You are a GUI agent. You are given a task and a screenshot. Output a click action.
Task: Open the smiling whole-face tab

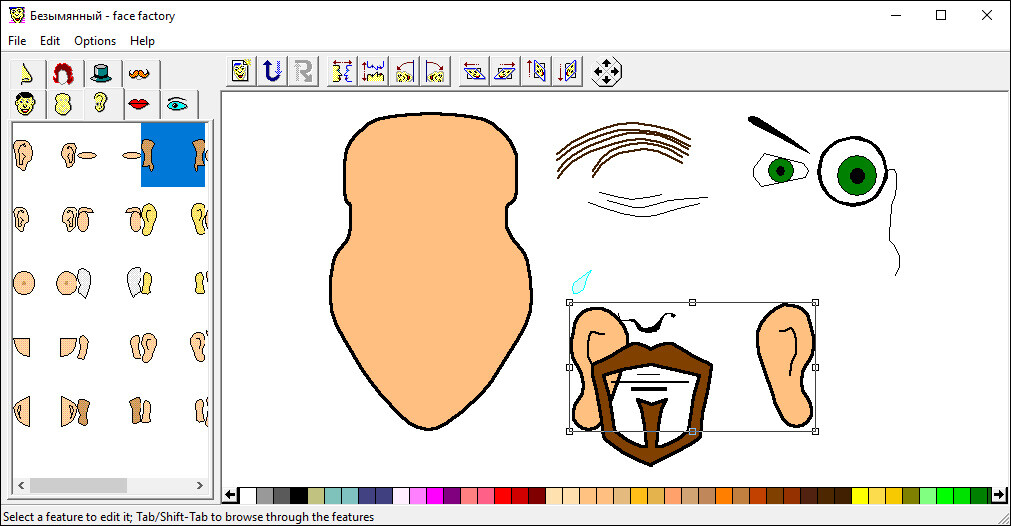(26, 104)
